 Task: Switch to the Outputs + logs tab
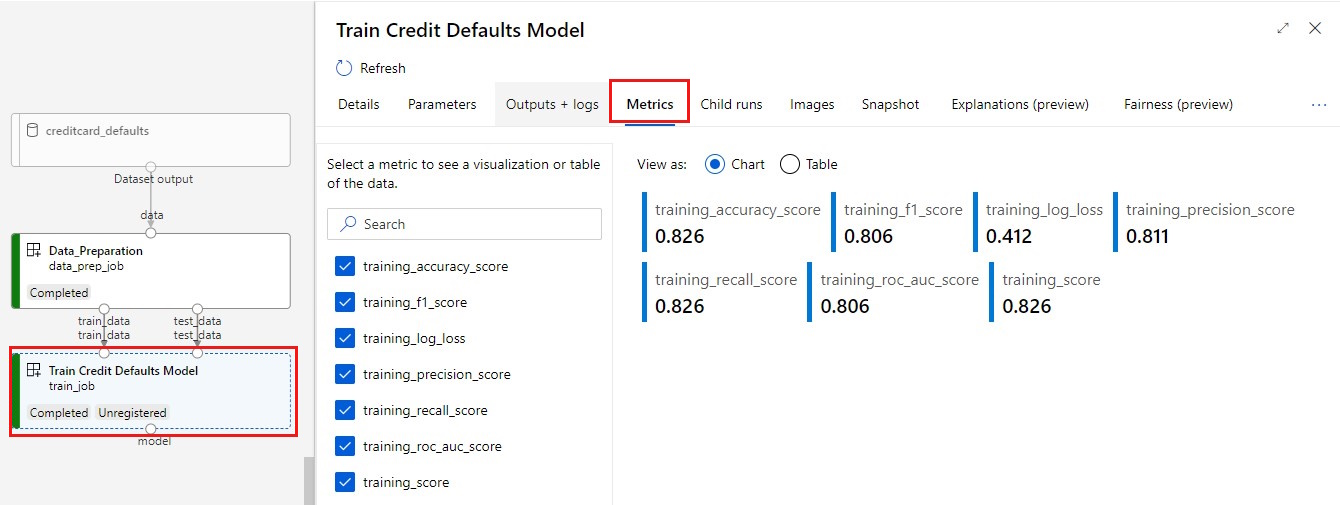coord(552,104)
